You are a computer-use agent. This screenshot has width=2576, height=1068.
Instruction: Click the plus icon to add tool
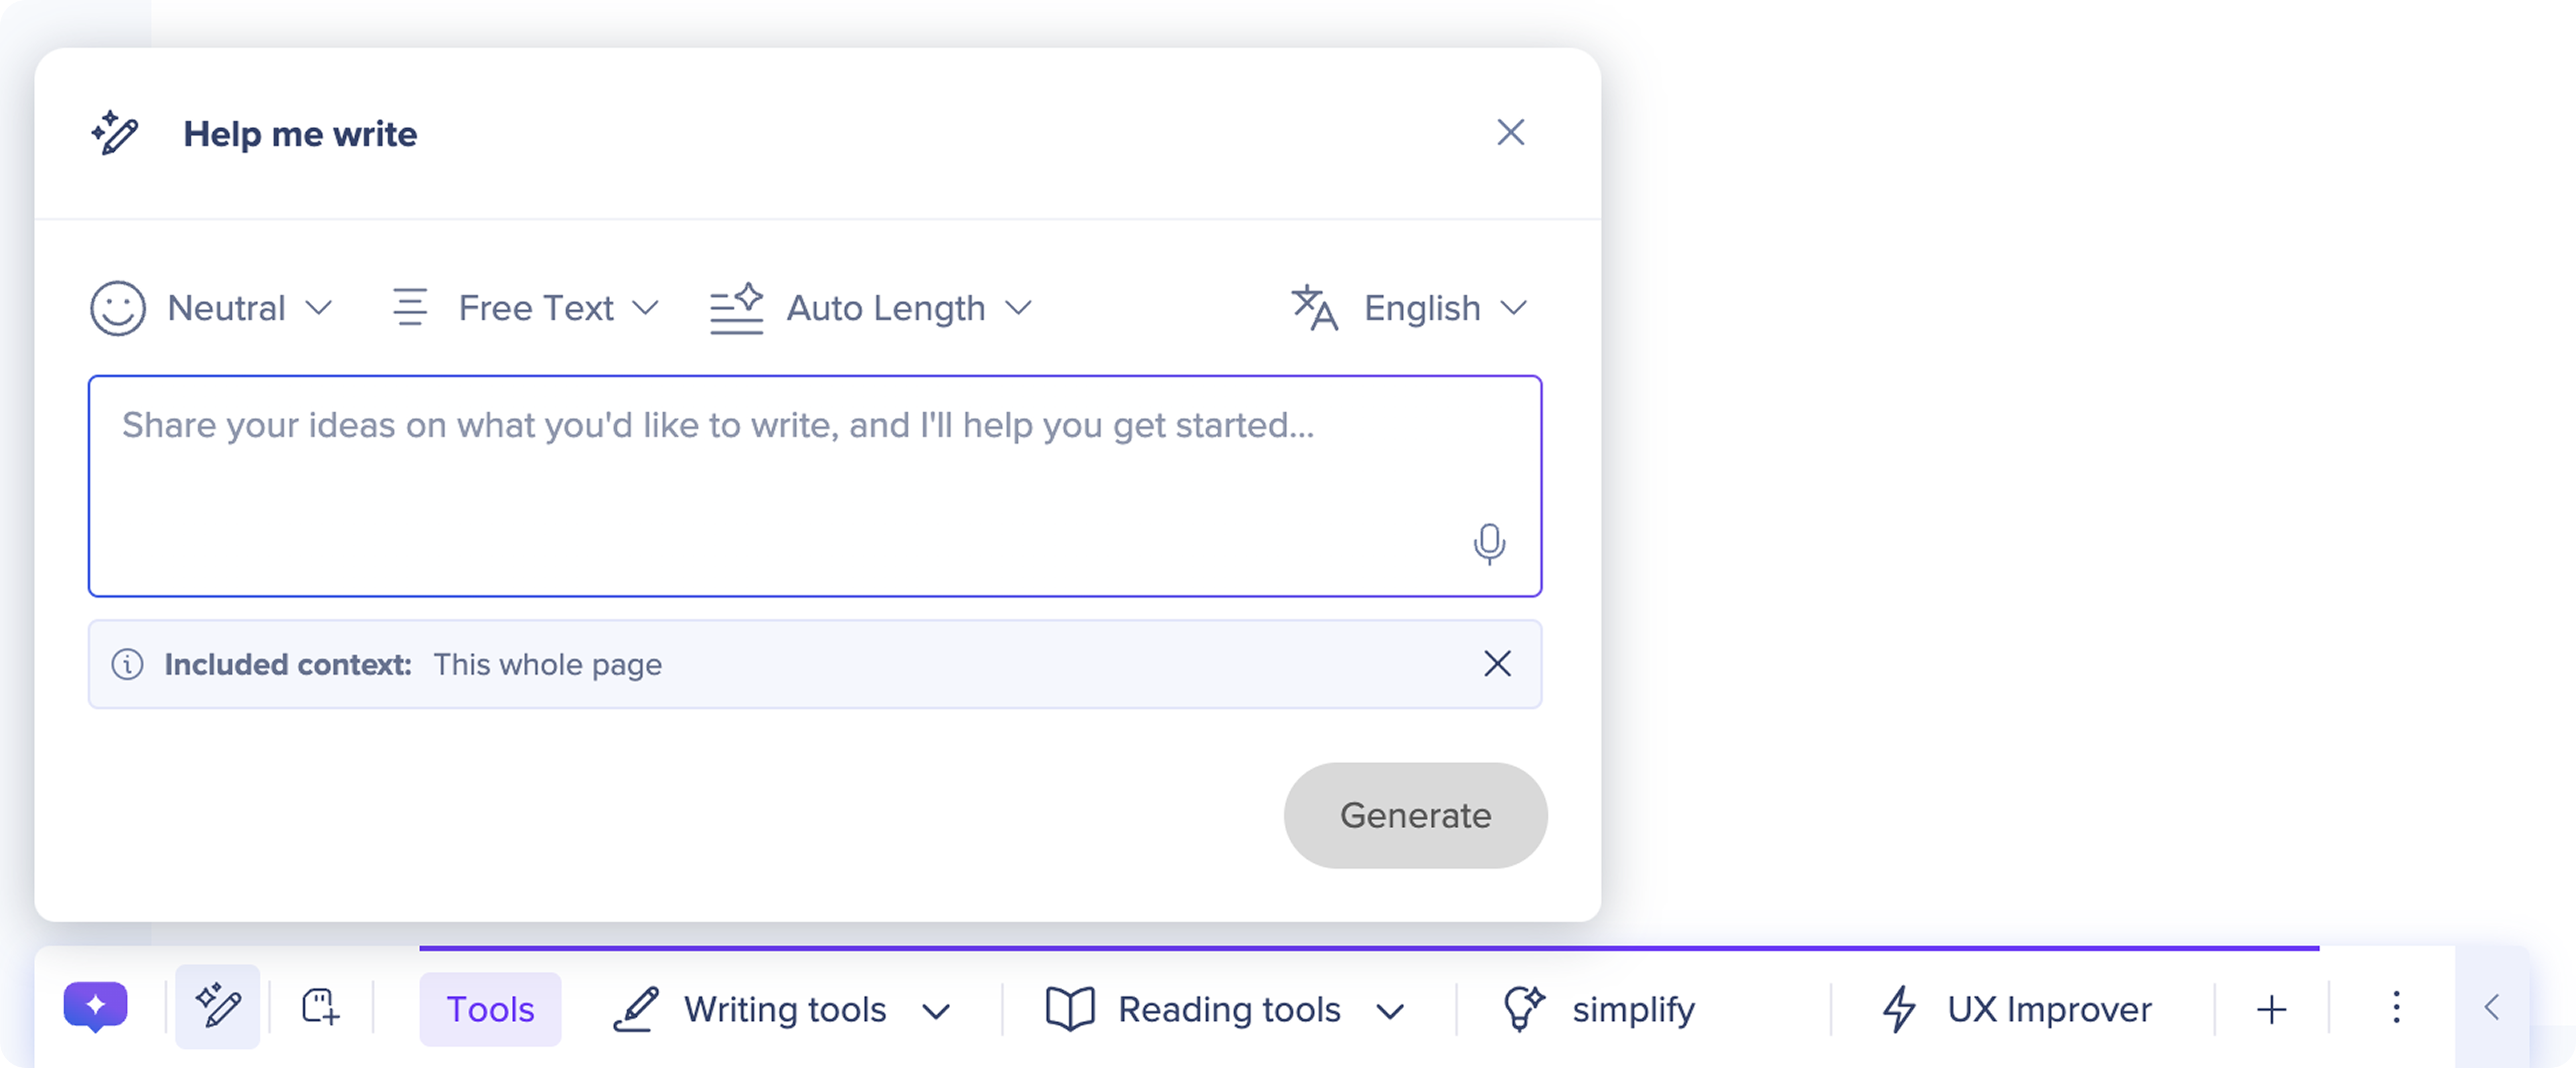[2271, 1009]
